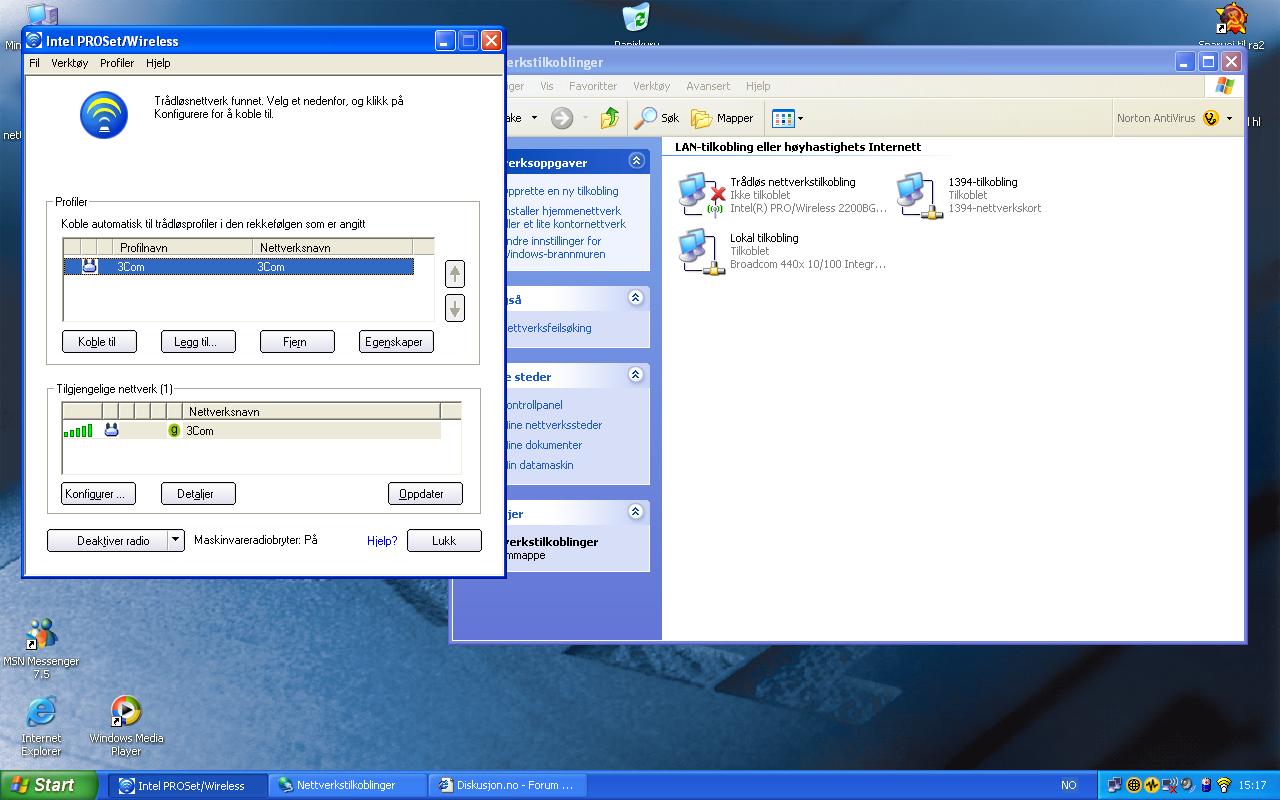The image size is (1280, 800).
Task: Open Avansert menu in Nettverkstilkoblinger window
Action: (708, 86)
